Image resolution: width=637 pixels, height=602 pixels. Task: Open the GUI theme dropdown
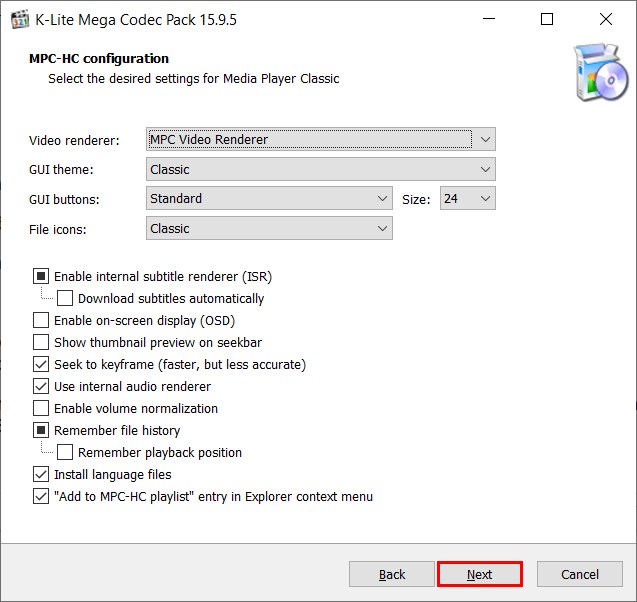tap(321, 169)
